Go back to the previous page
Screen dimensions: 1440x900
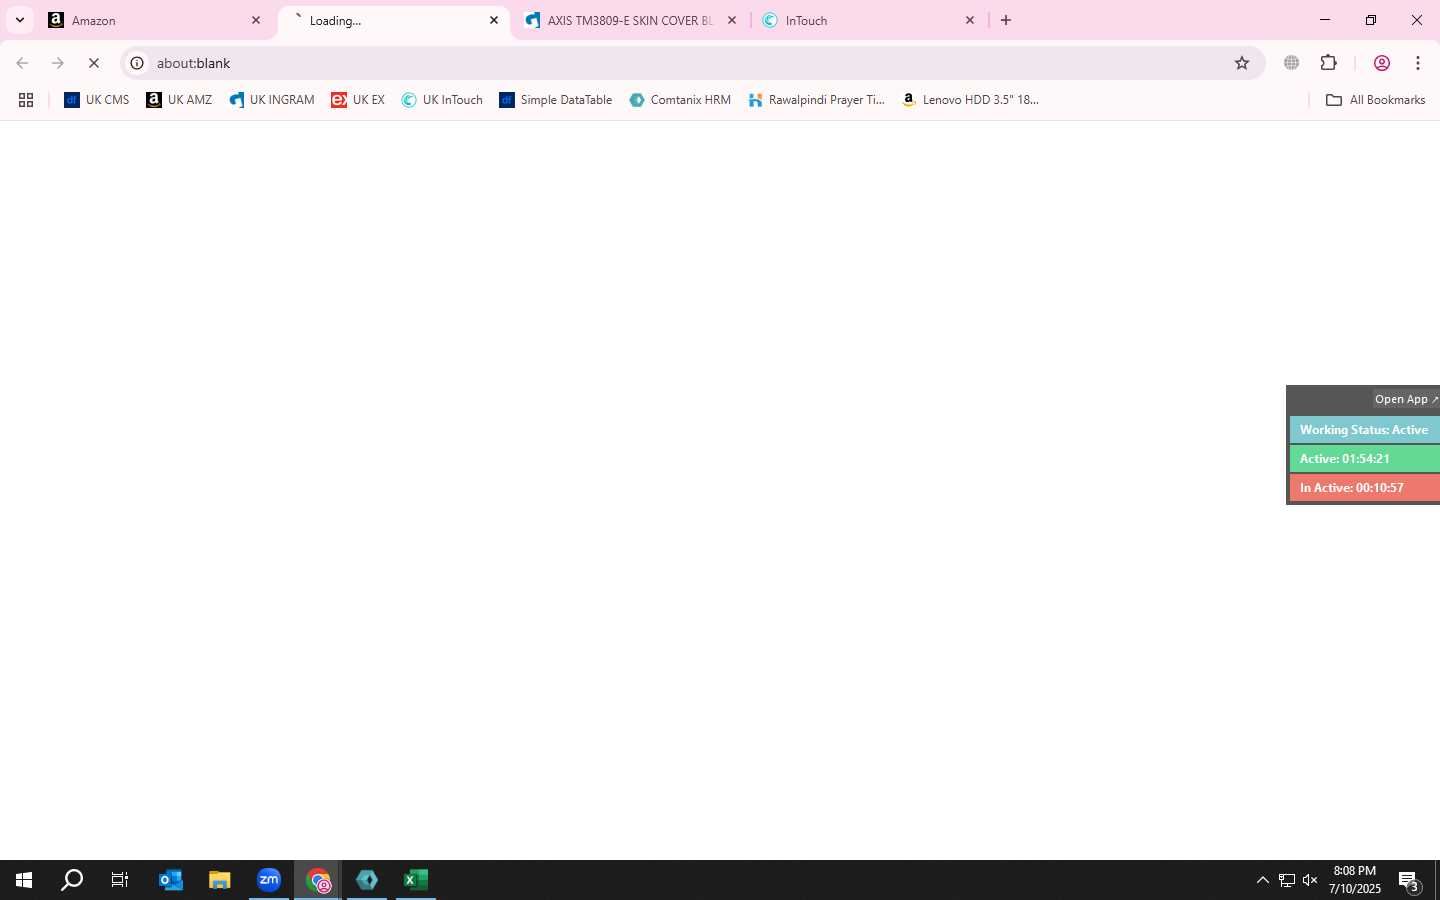(22, 63)
